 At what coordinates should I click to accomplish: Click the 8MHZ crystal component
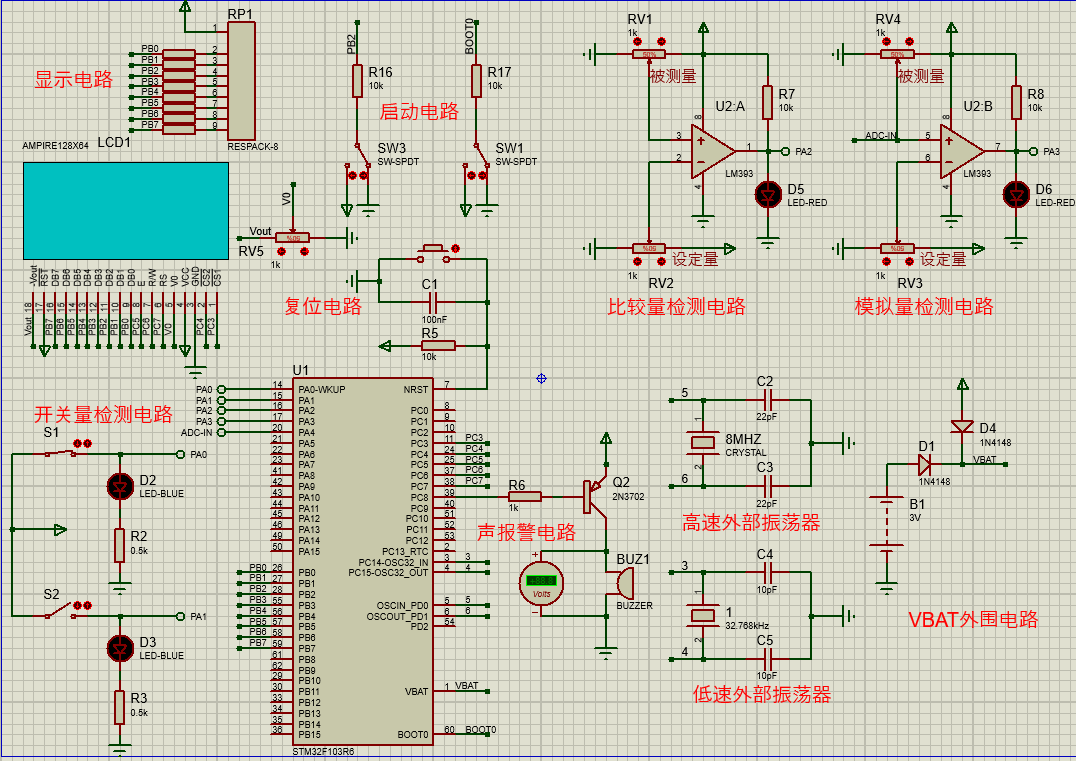[x=703, y=443]
